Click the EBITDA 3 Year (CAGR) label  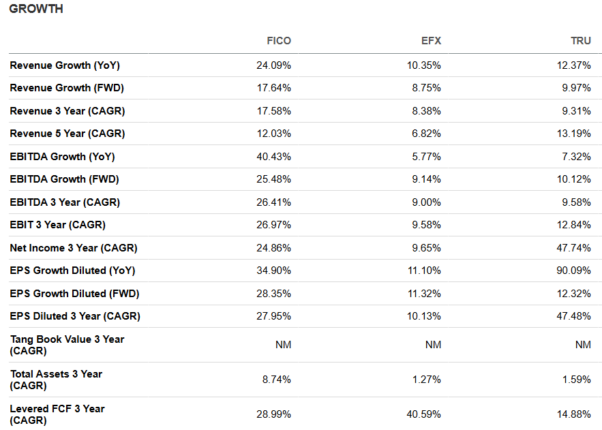(x=65, y=202)
